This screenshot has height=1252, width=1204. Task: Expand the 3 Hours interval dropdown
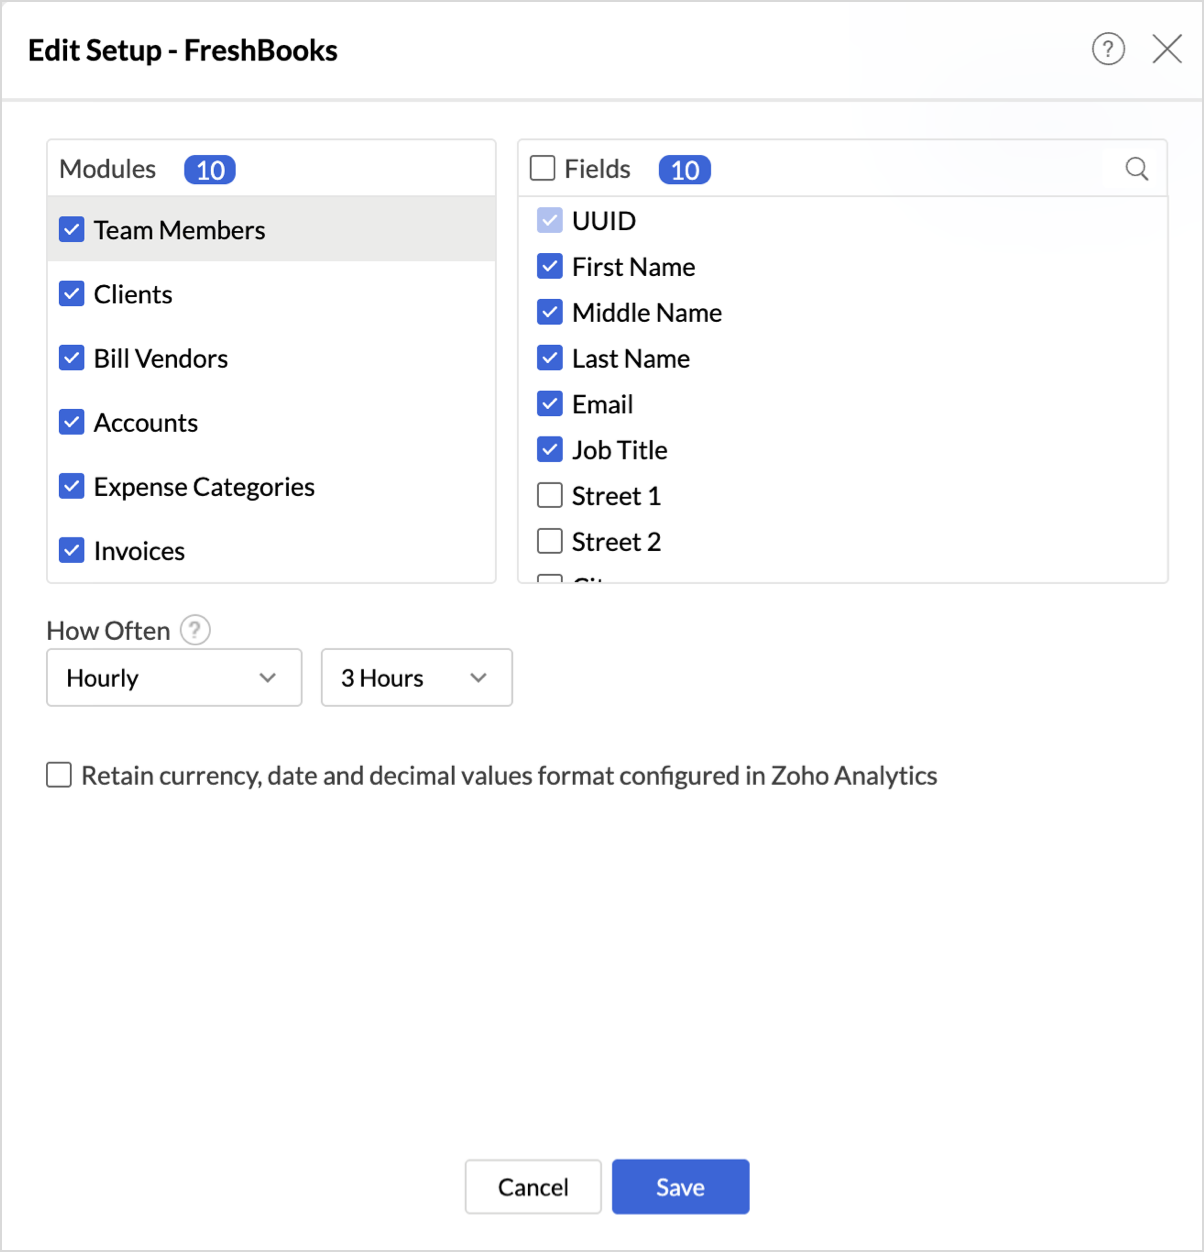[x=416, y=678]
